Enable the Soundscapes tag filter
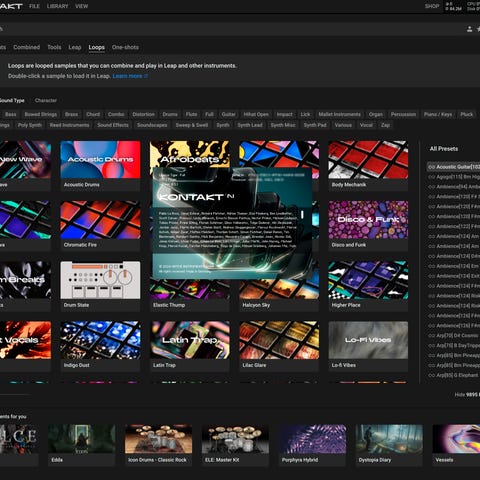 (x=152, y=125)
